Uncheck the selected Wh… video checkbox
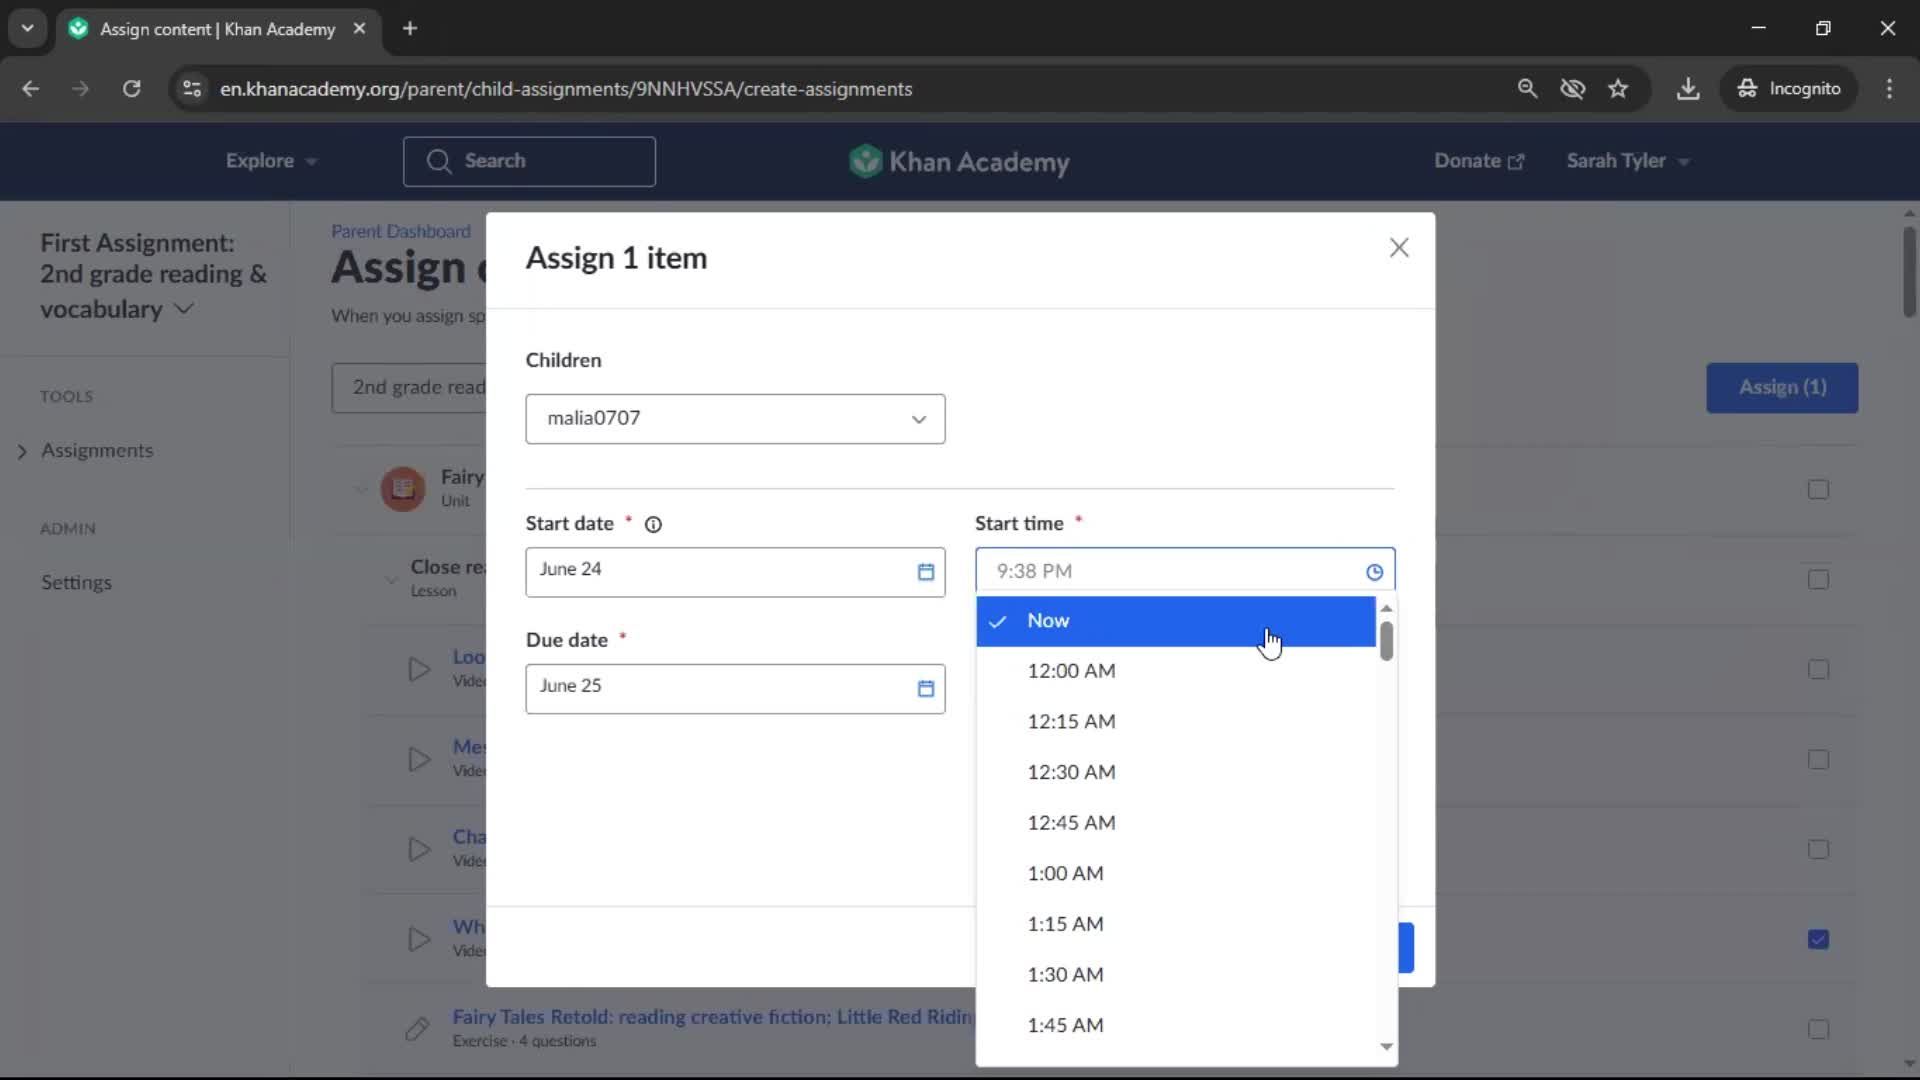The height and width of the screenshot is (1080, 1920). pyautogui.click(x=1818, y=940)
